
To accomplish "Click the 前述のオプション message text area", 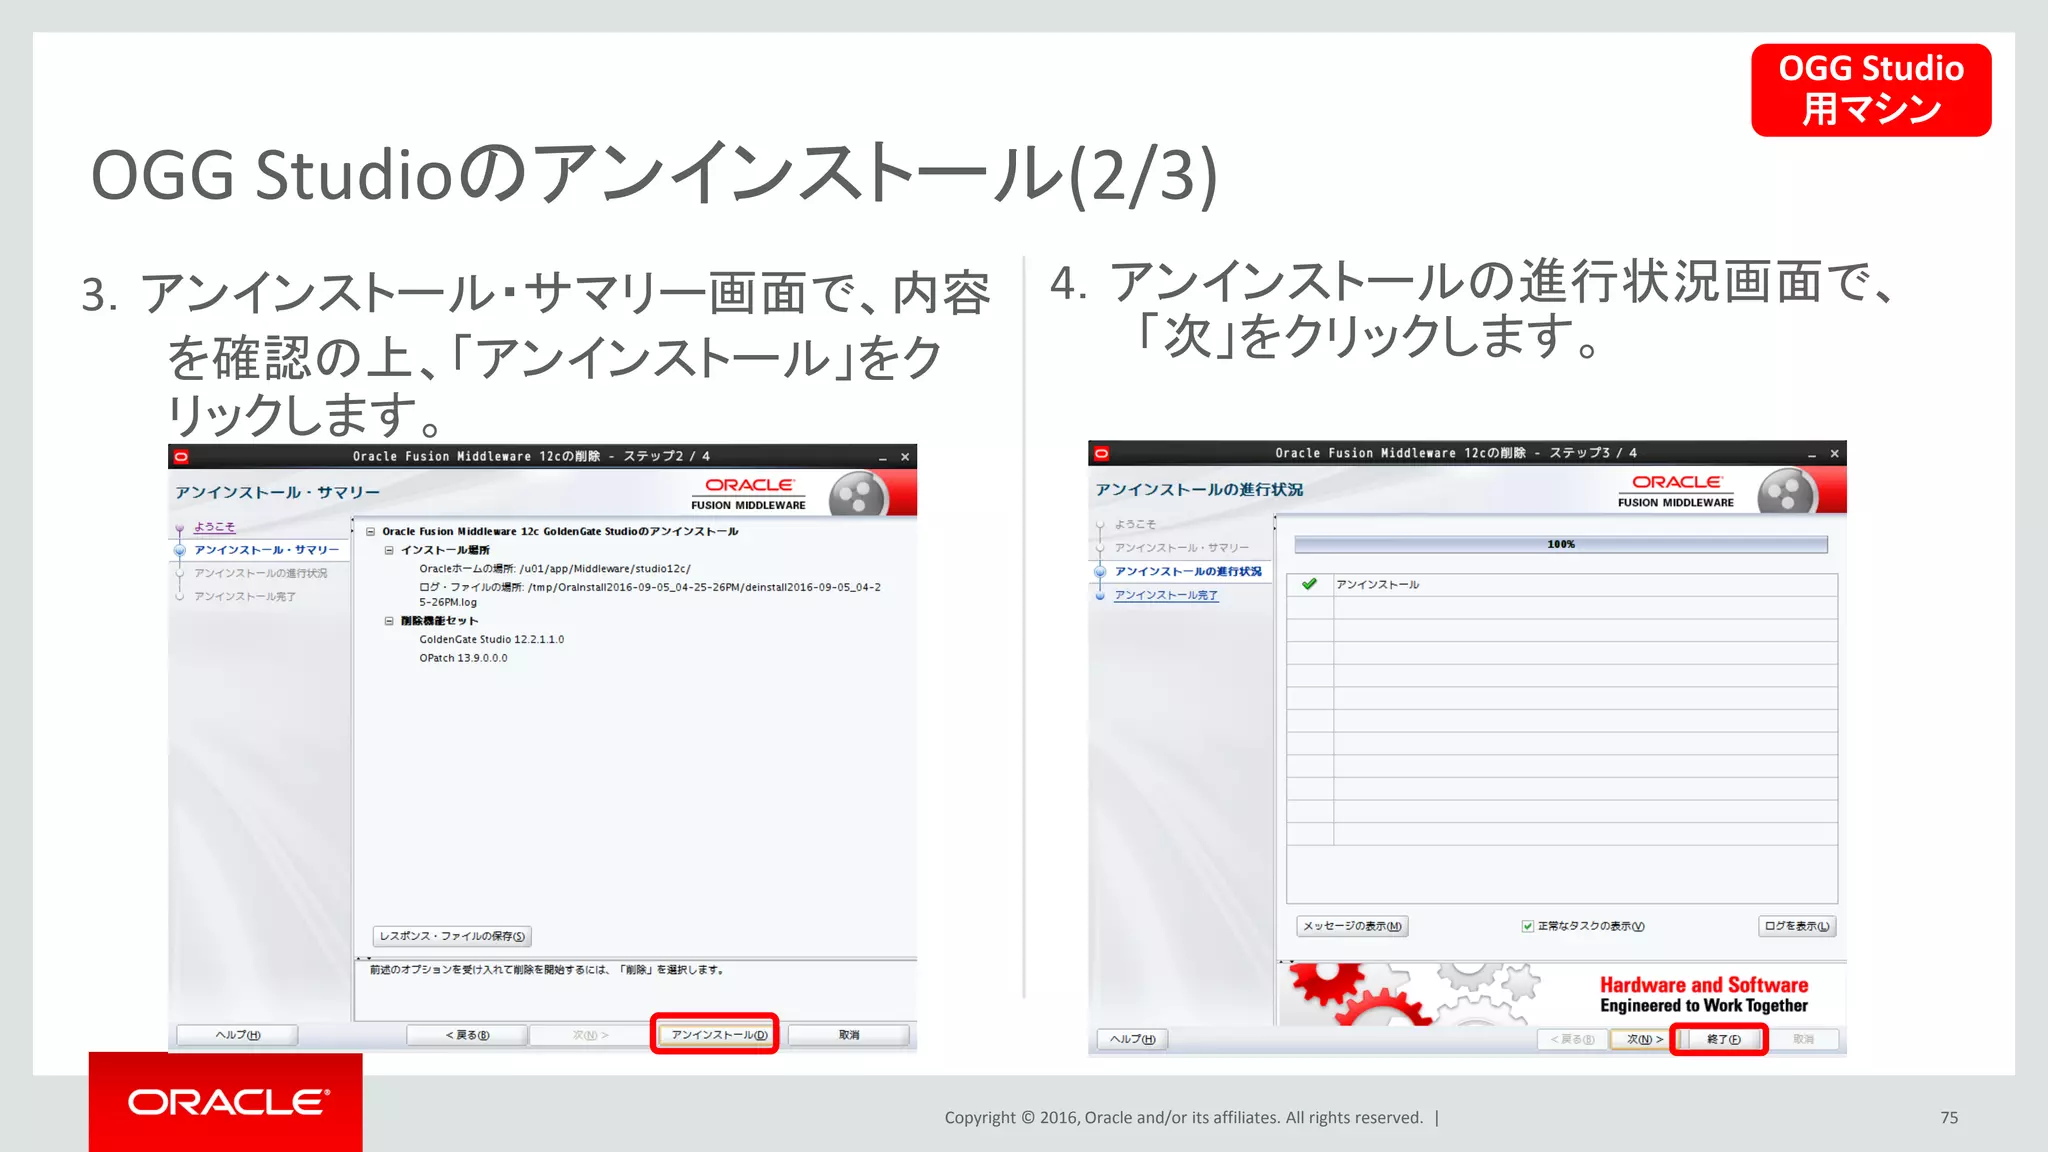I will pyautogui.click(x=635, y=989).
